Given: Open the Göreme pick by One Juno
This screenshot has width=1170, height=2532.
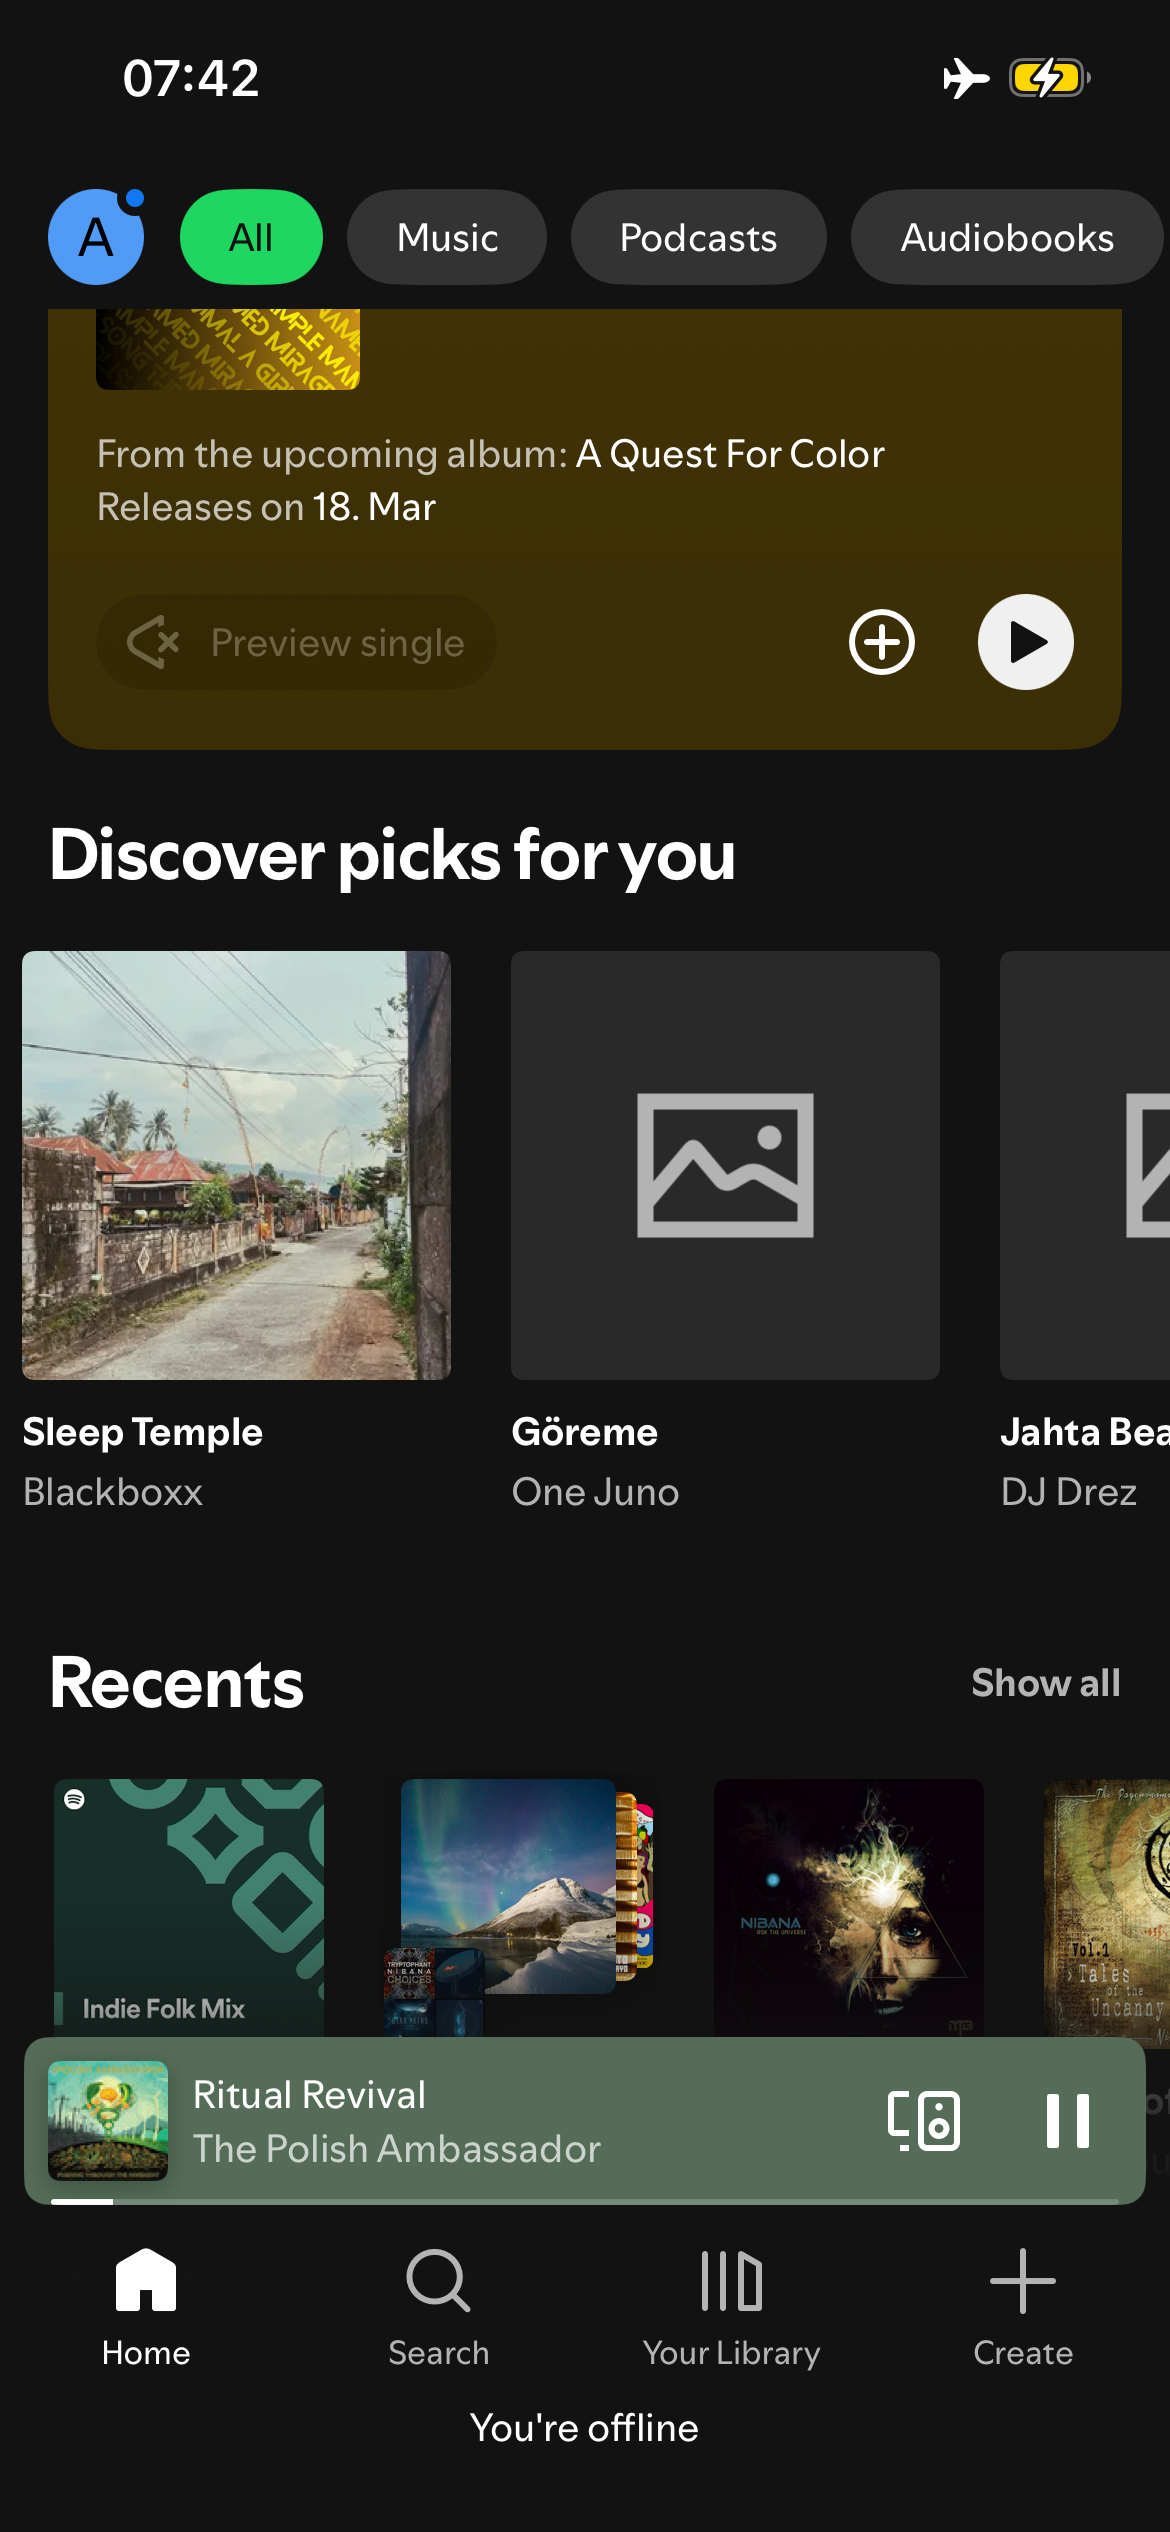Looking at the screenshot, I should tap(725, 1165).
